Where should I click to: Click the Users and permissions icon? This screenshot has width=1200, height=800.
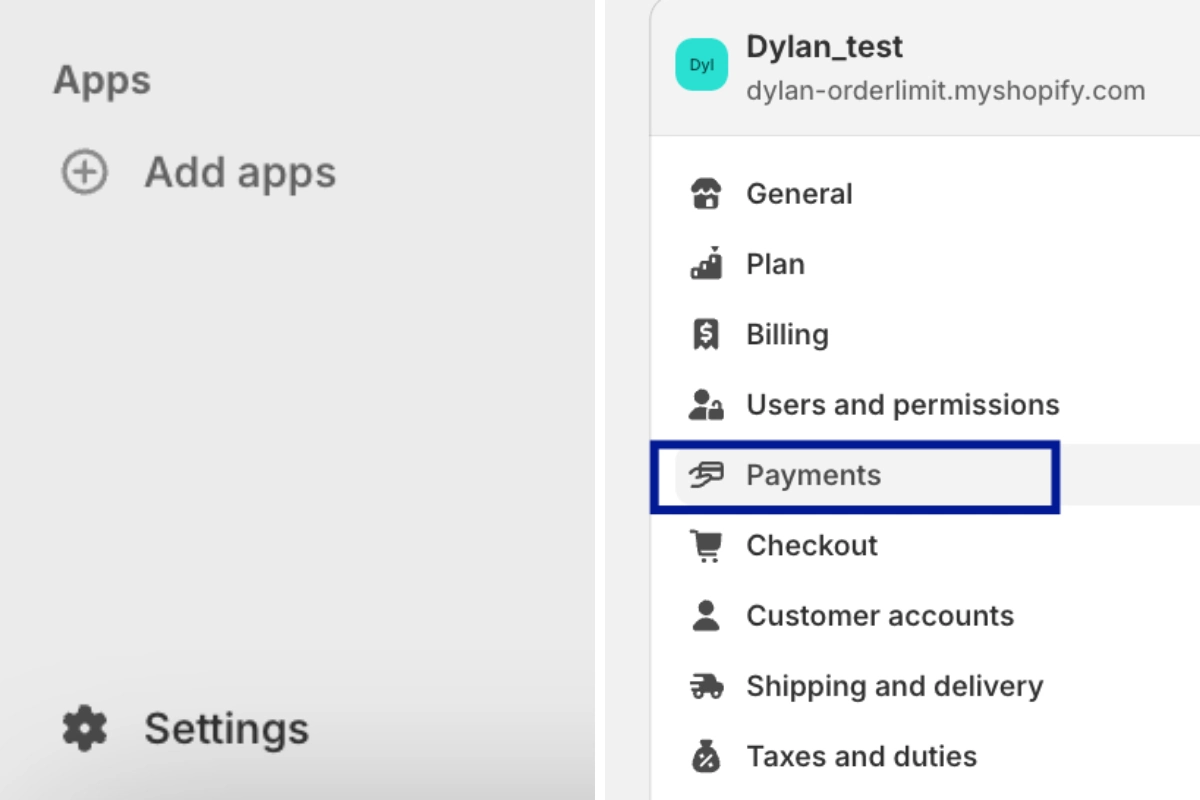[706, 405]
